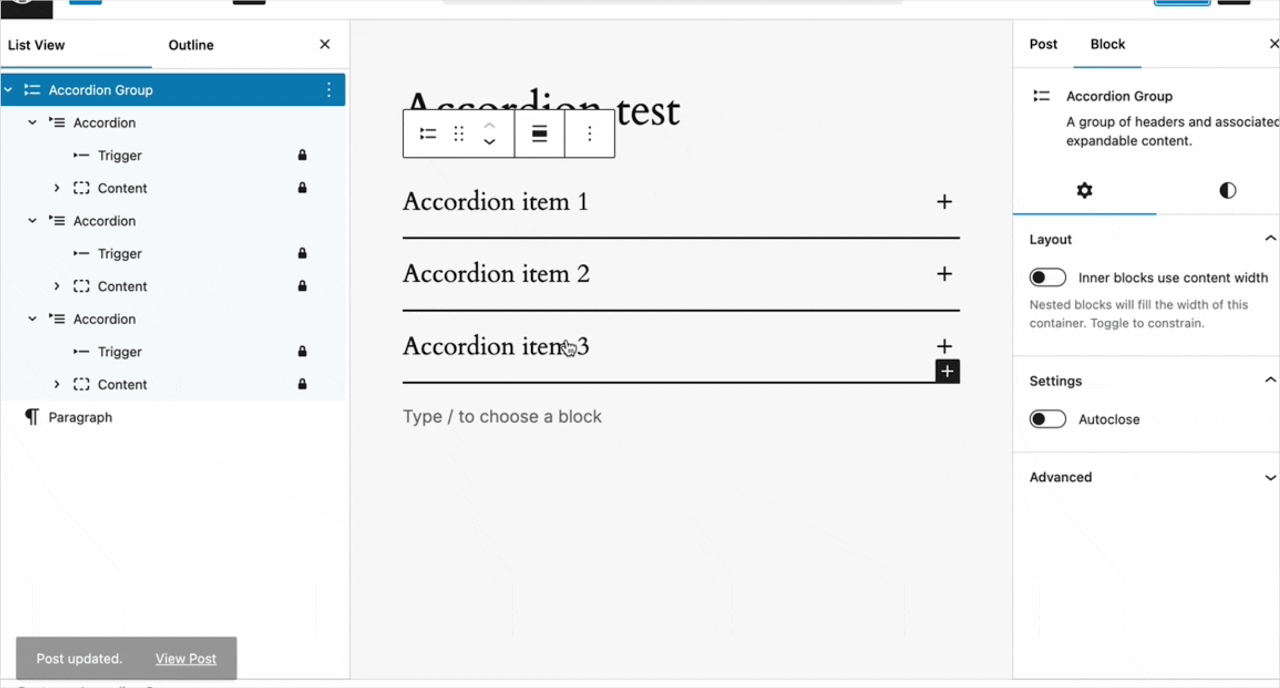Screen dimensions: 1280x688
Task: Expand the Advanced panel
Action: (x=1149, y=477)
